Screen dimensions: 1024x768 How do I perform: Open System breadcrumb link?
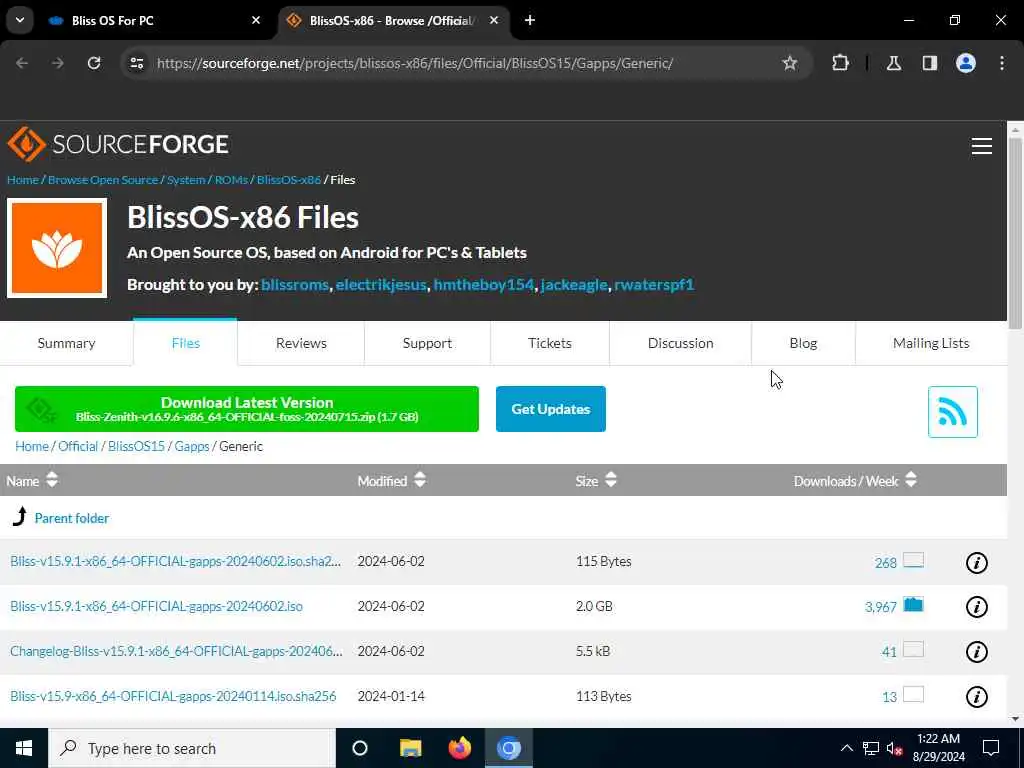coord(186,180)
